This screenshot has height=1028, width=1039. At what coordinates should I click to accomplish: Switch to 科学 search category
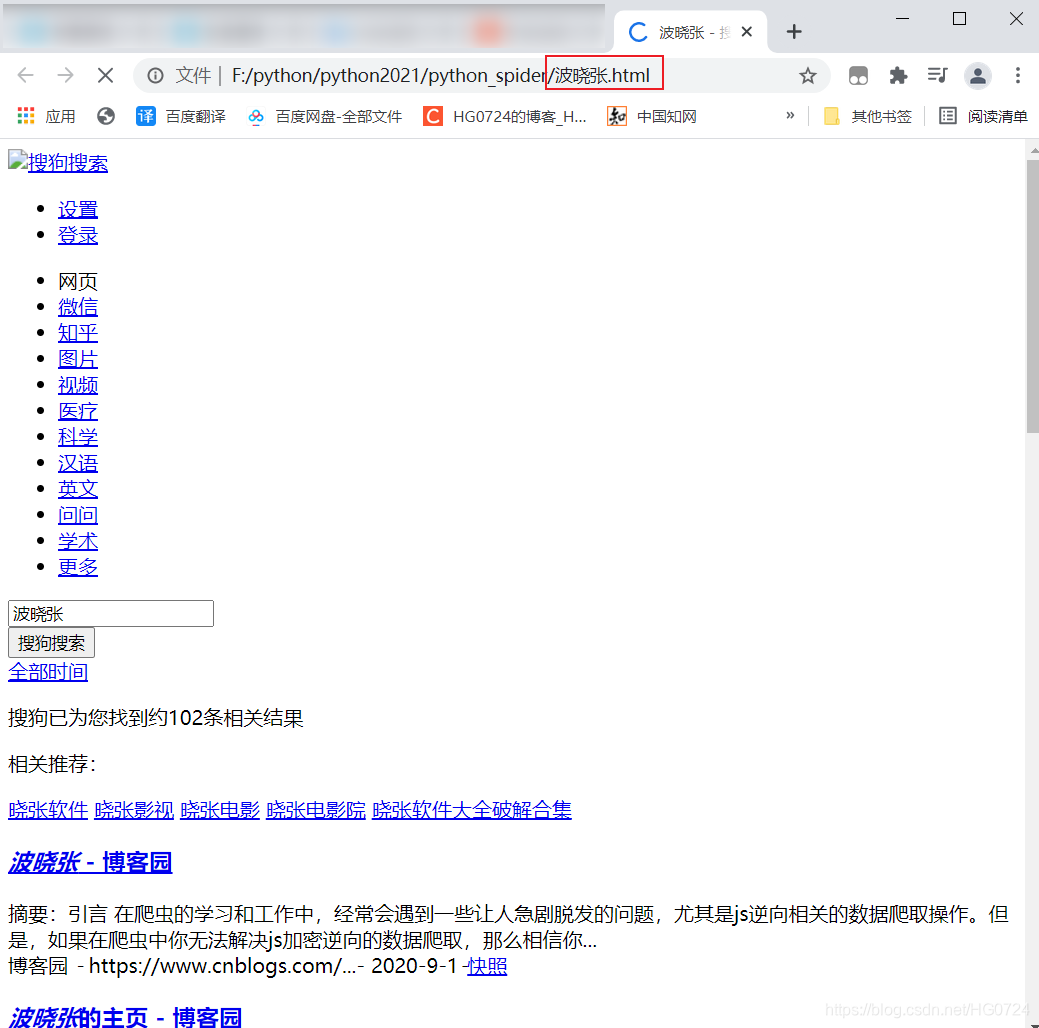pyautogui.click(x=78, y=437)
